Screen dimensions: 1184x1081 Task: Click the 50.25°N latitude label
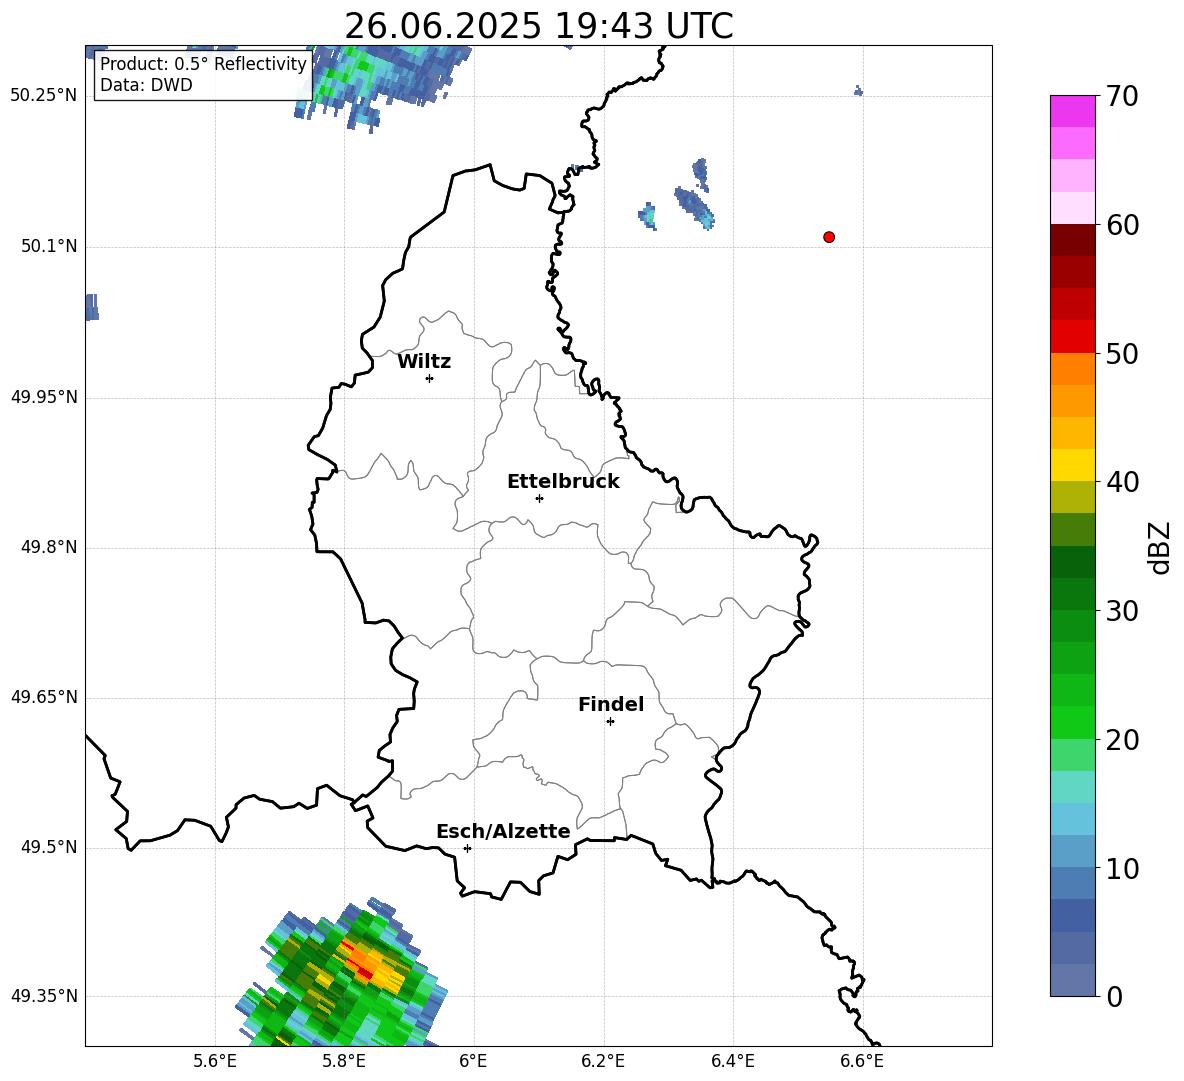point(44,96)
